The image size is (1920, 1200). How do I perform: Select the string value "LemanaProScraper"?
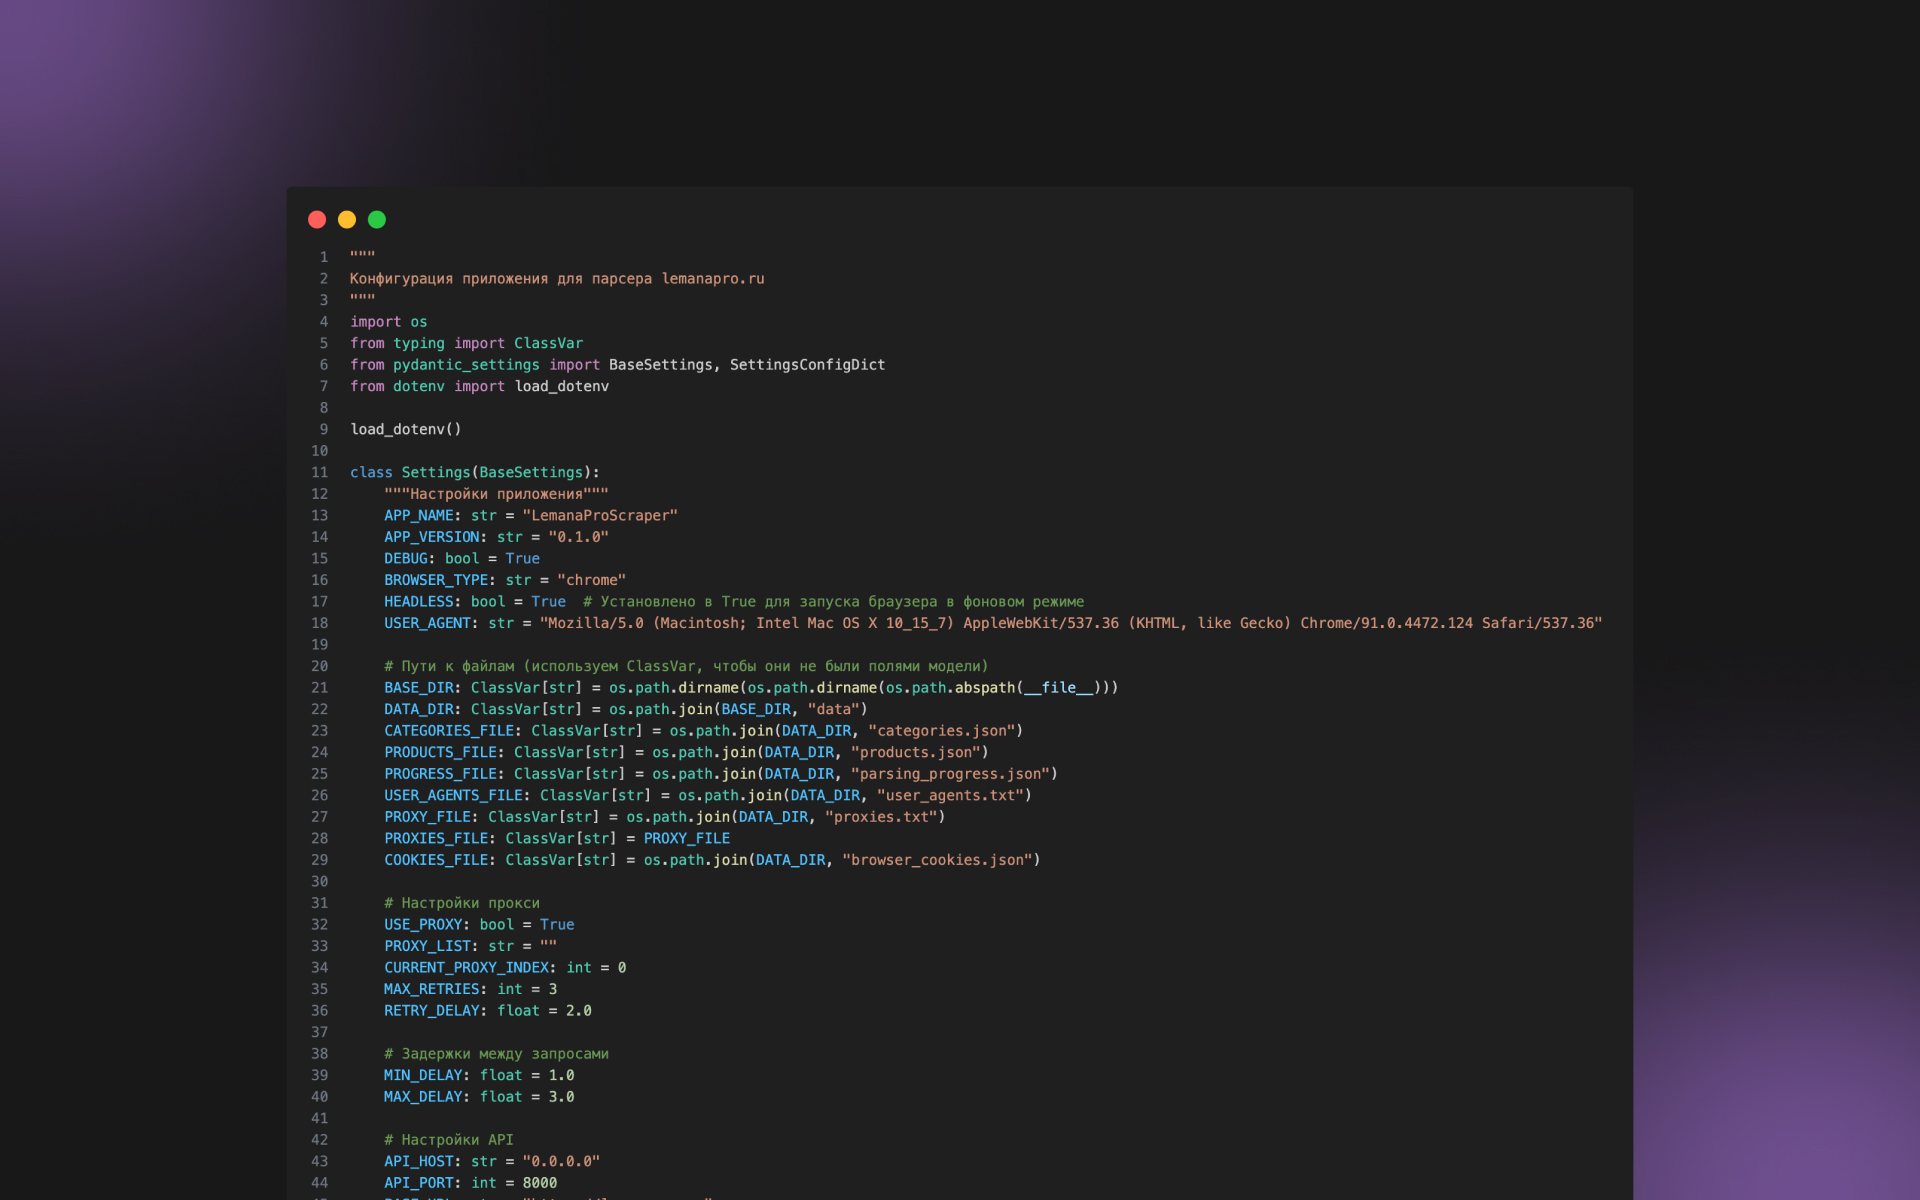(600, 515)
